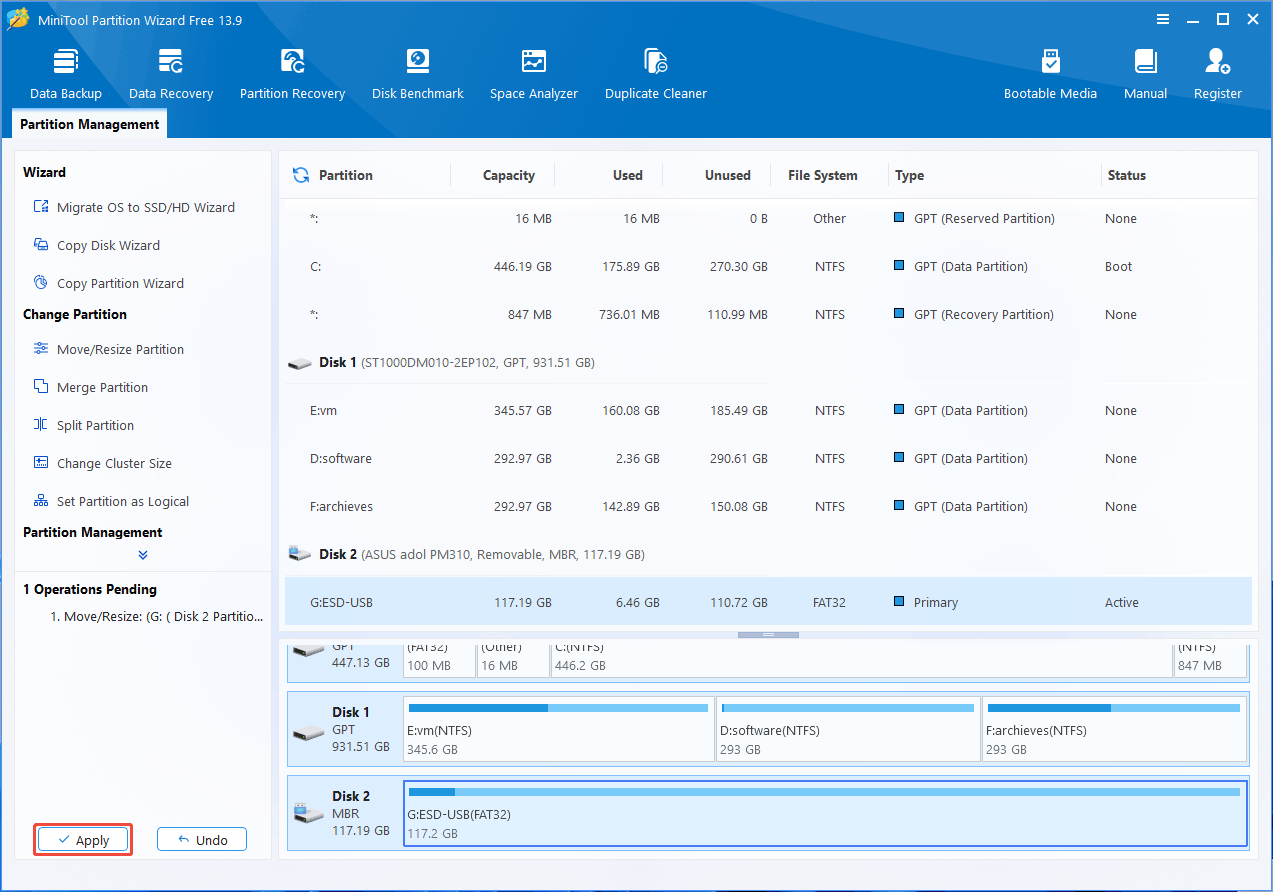Launch Data Recovery

pyautogui.click(x=171, y=73)
